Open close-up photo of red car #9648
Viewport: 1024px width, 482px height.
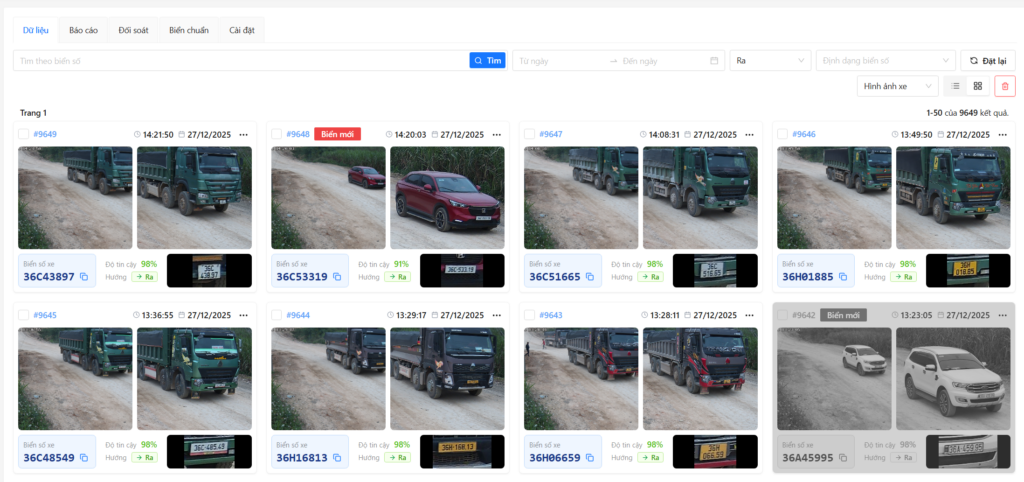coord(447,198)
